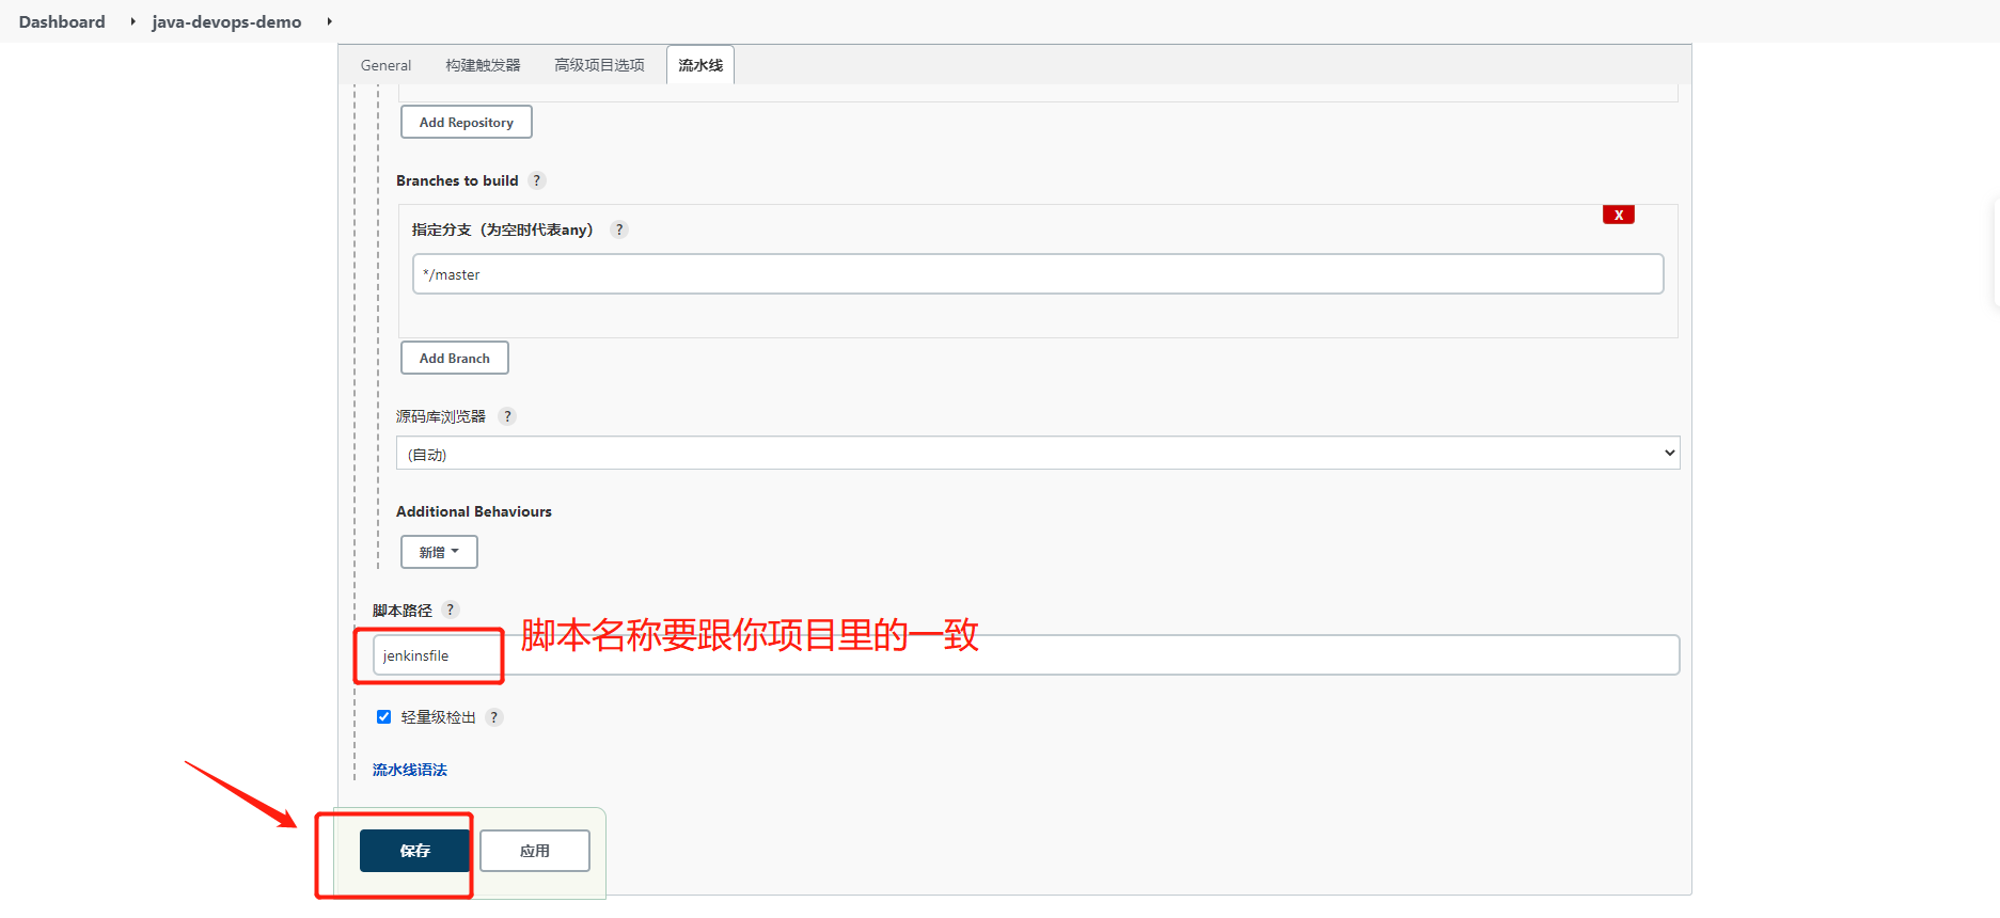This screenshot has height=918, width=2000.
Task: Focus the branch specifier */master field
Action: pos(1038,274)
